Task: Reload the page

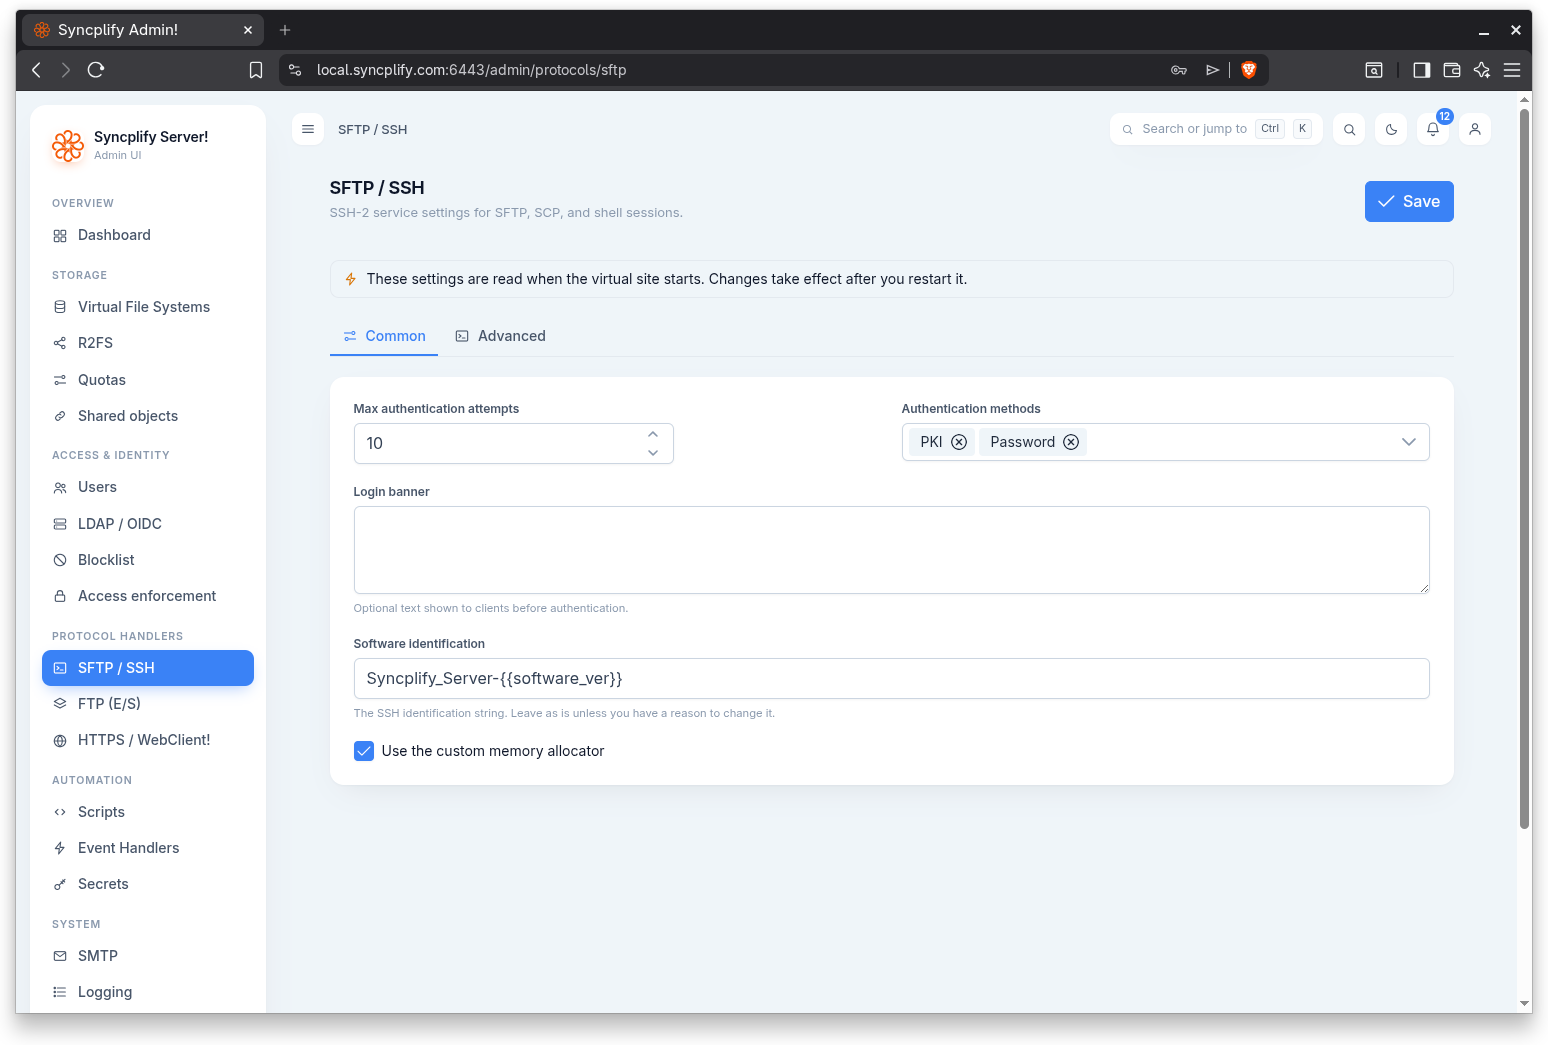Action: click(x=96, y=70)
